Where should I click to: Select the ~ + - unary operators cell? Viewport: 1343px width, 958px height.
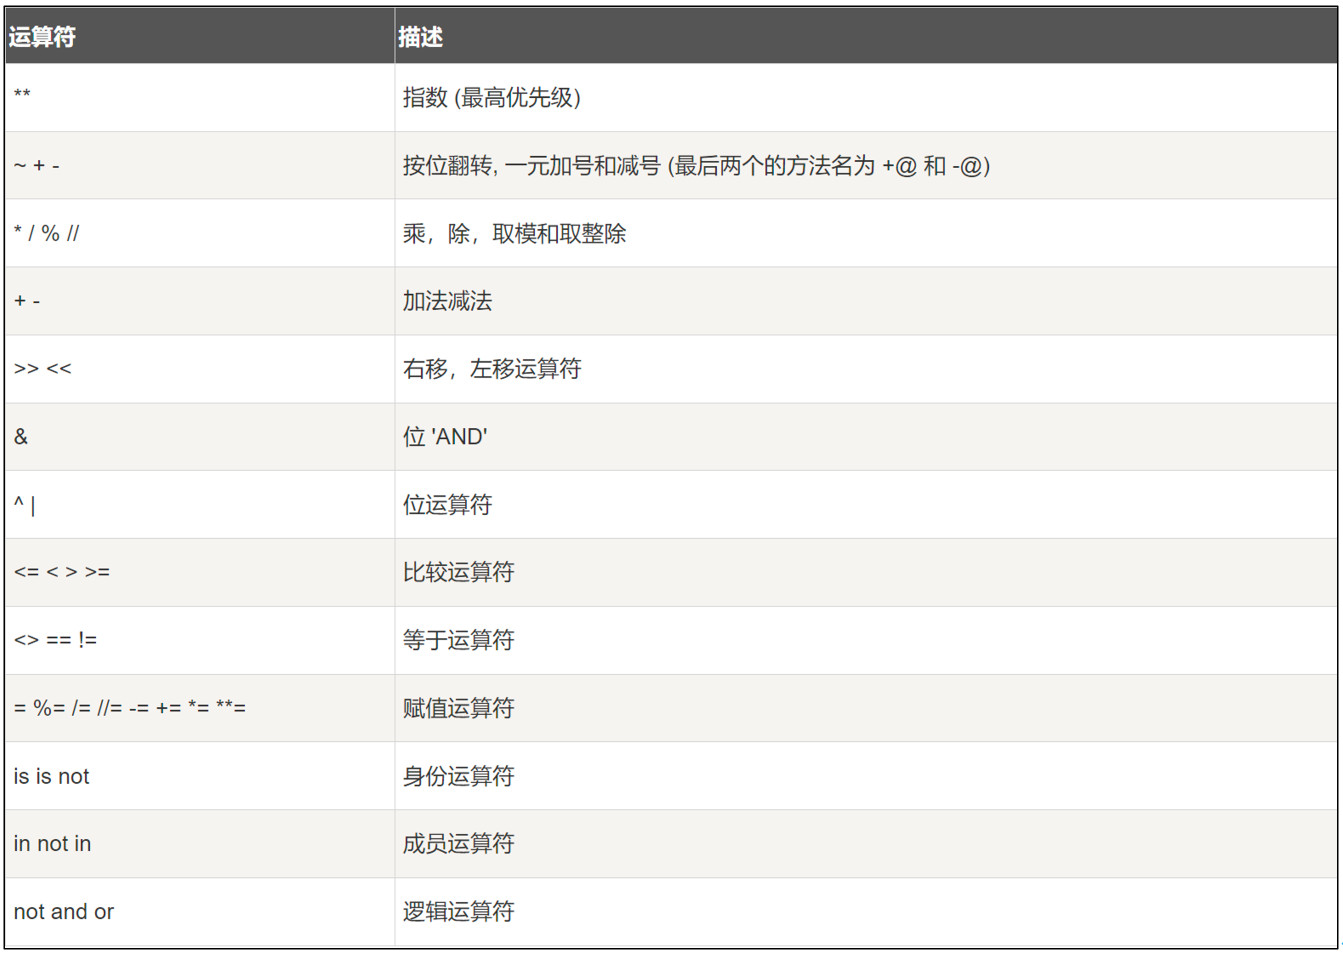tap(37, 166)
